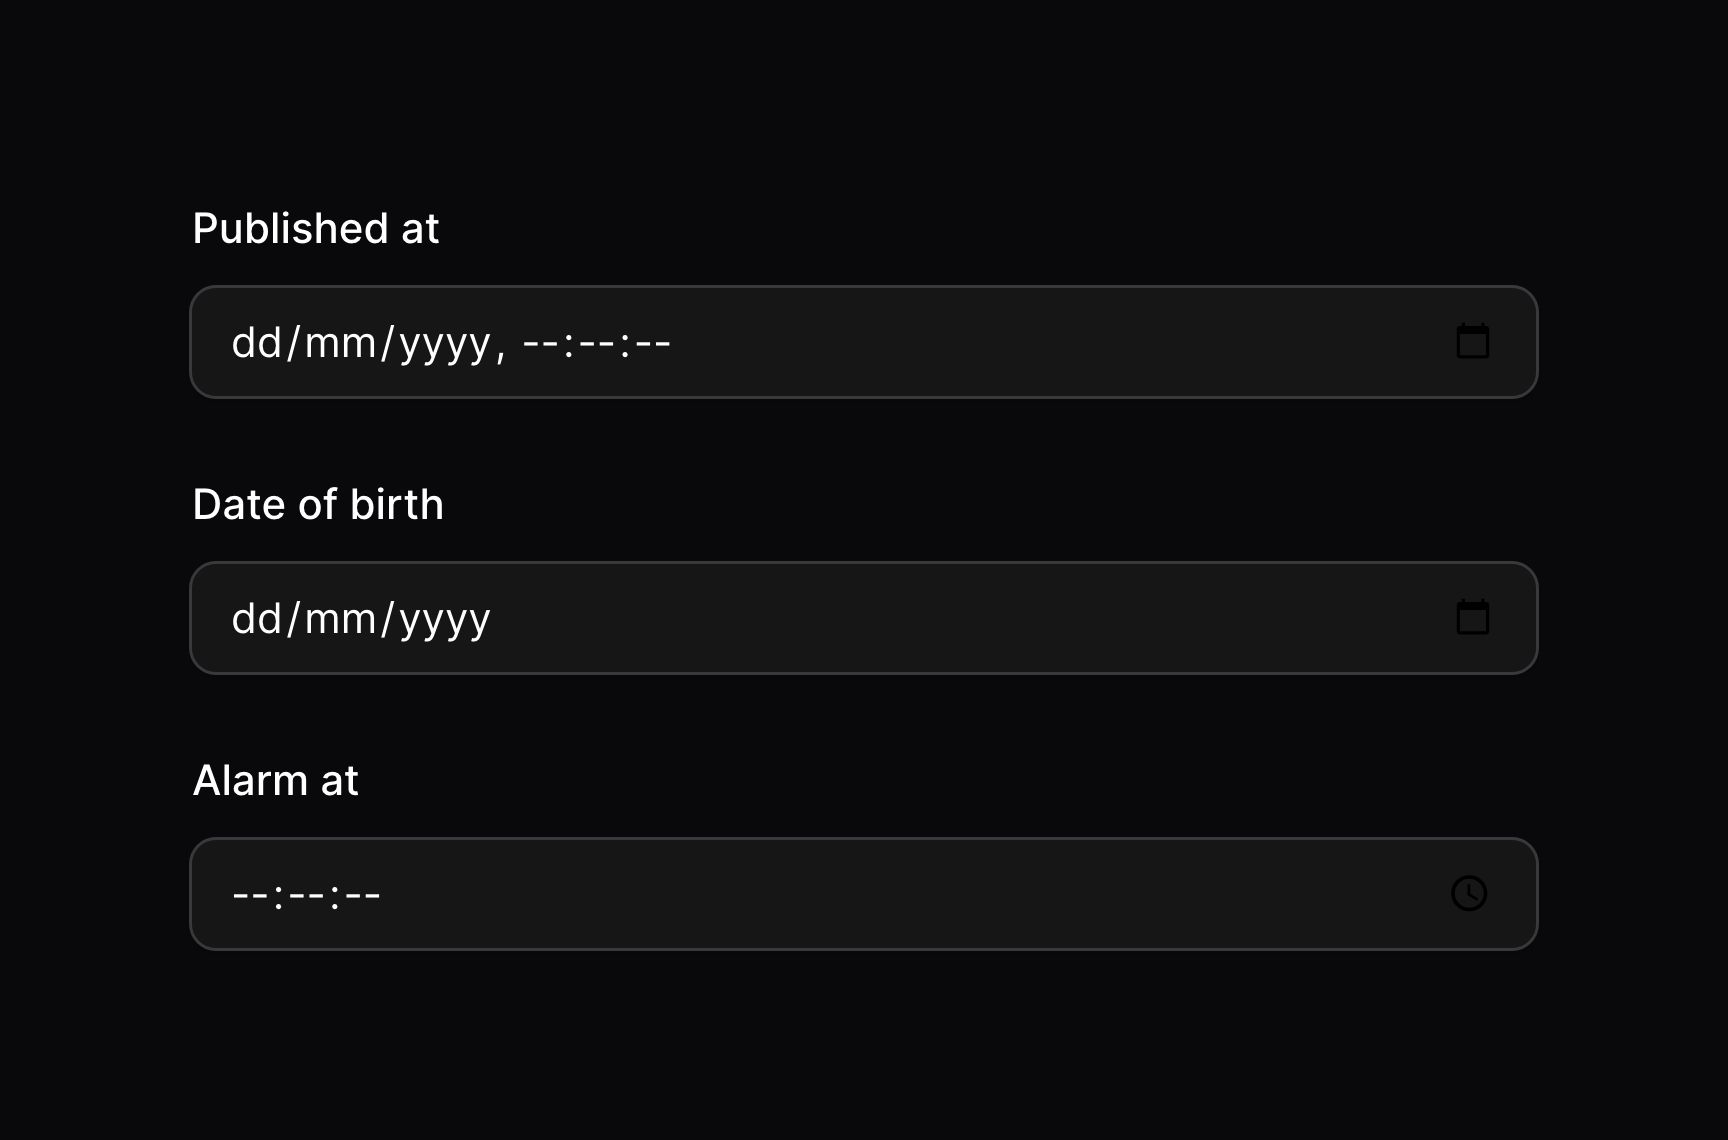This screenshot has width=1728, height=1140.
Task: Open the Alarm at clock picker icon
Action: (x=1469, y=893)
